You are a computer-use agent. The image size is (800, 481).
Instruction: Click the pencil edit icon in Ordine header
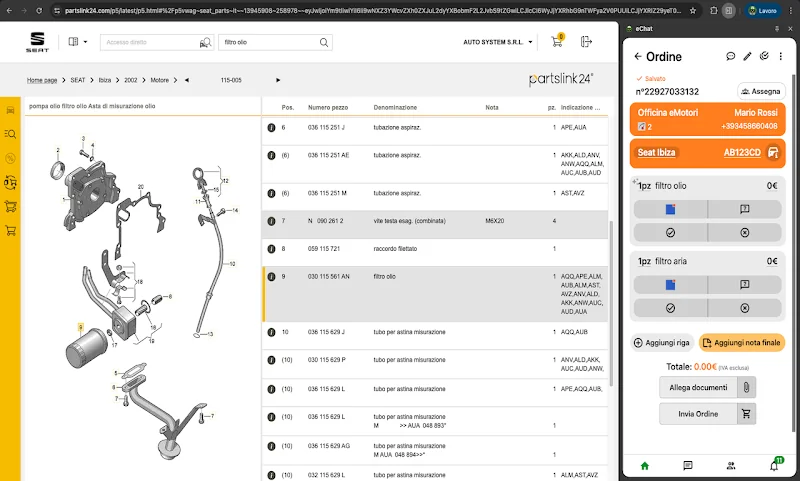[x=747, y=56]
